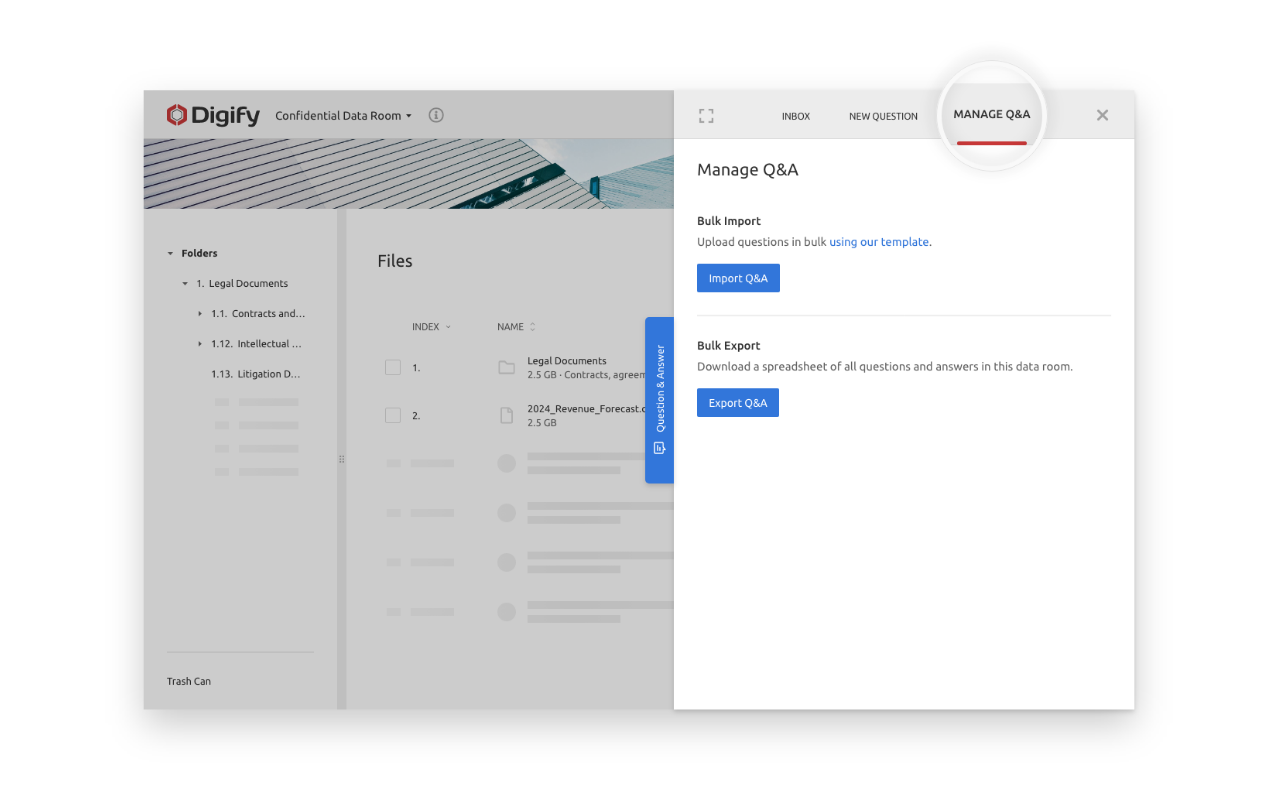Click the Digify logo

[213, 115]
